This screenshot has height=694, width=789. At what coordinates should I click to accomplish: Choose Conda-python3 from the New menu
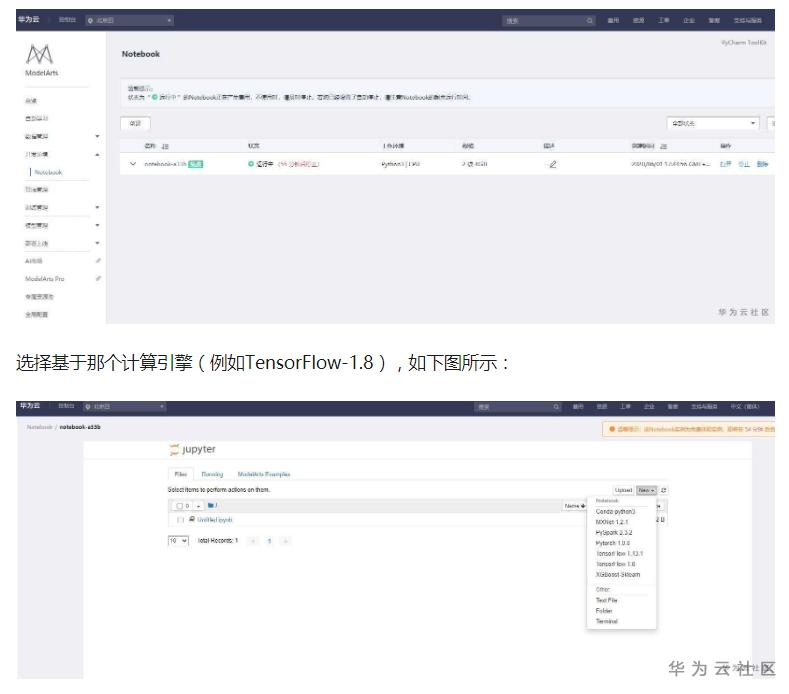click(x=615, y=512)
